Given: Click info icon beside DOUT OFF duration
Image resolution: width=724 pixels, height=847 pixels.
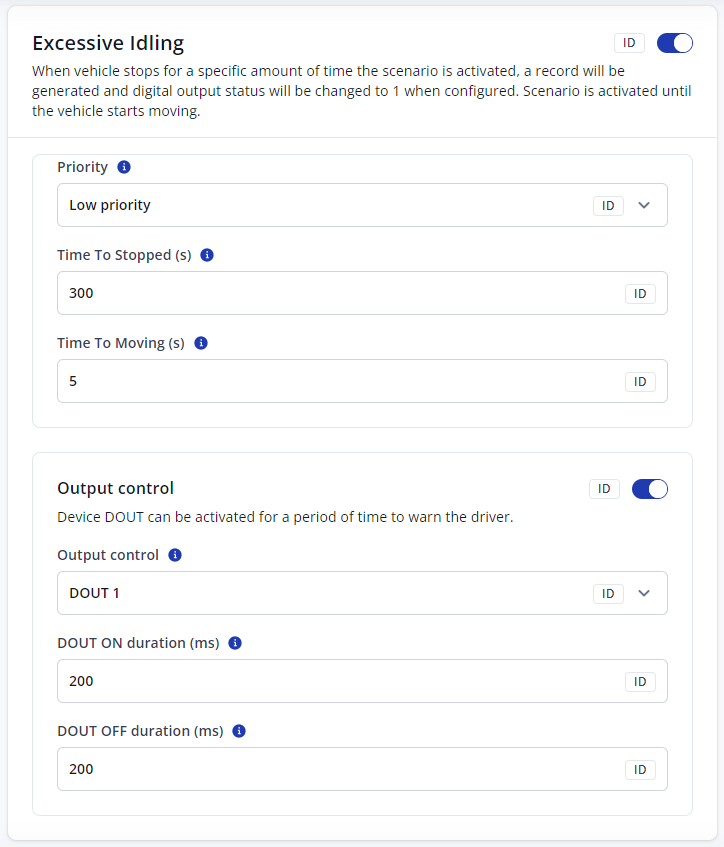Looking at the screenshot, I should coord(239,731).
